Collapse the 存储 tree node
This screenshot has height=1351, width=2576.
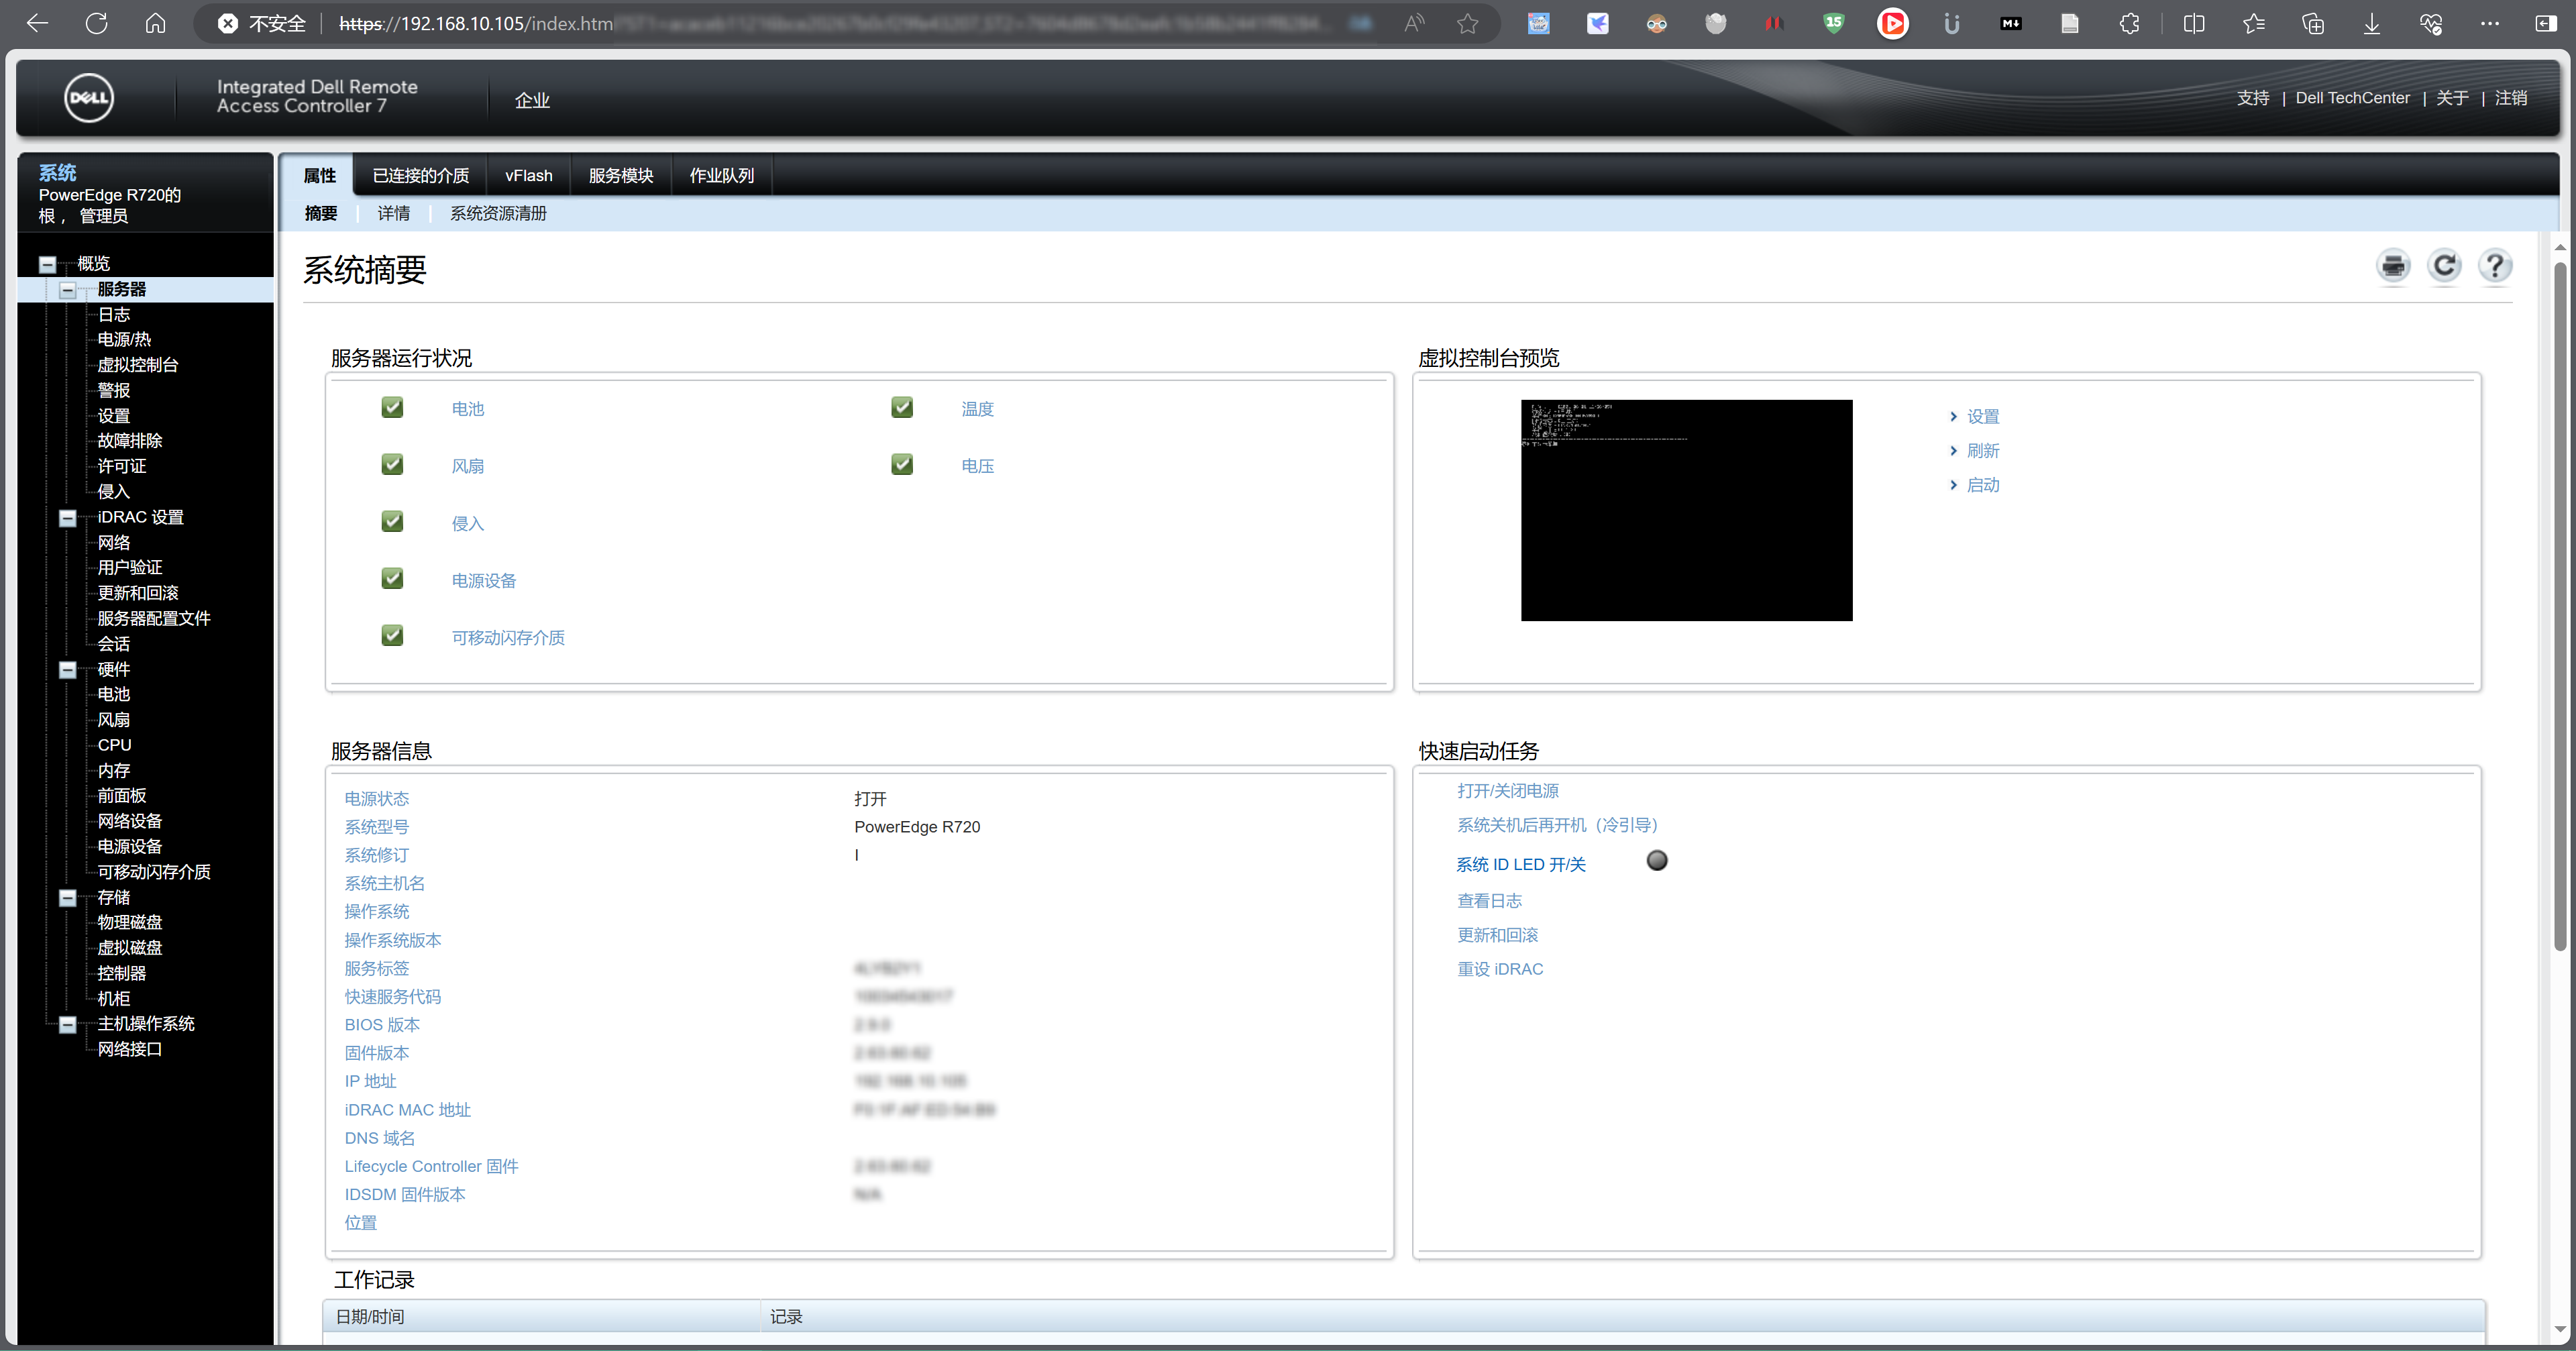point(68,898)
